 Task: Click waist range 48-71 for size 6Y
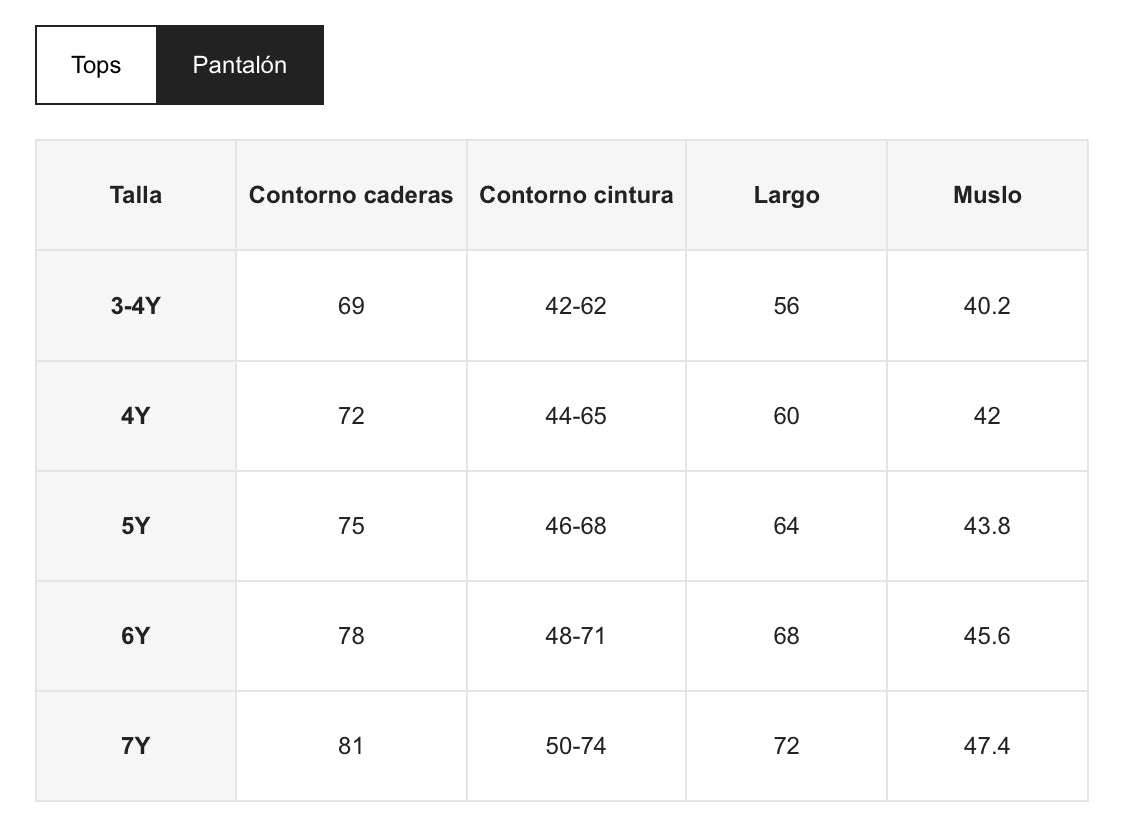coord(576,636)
